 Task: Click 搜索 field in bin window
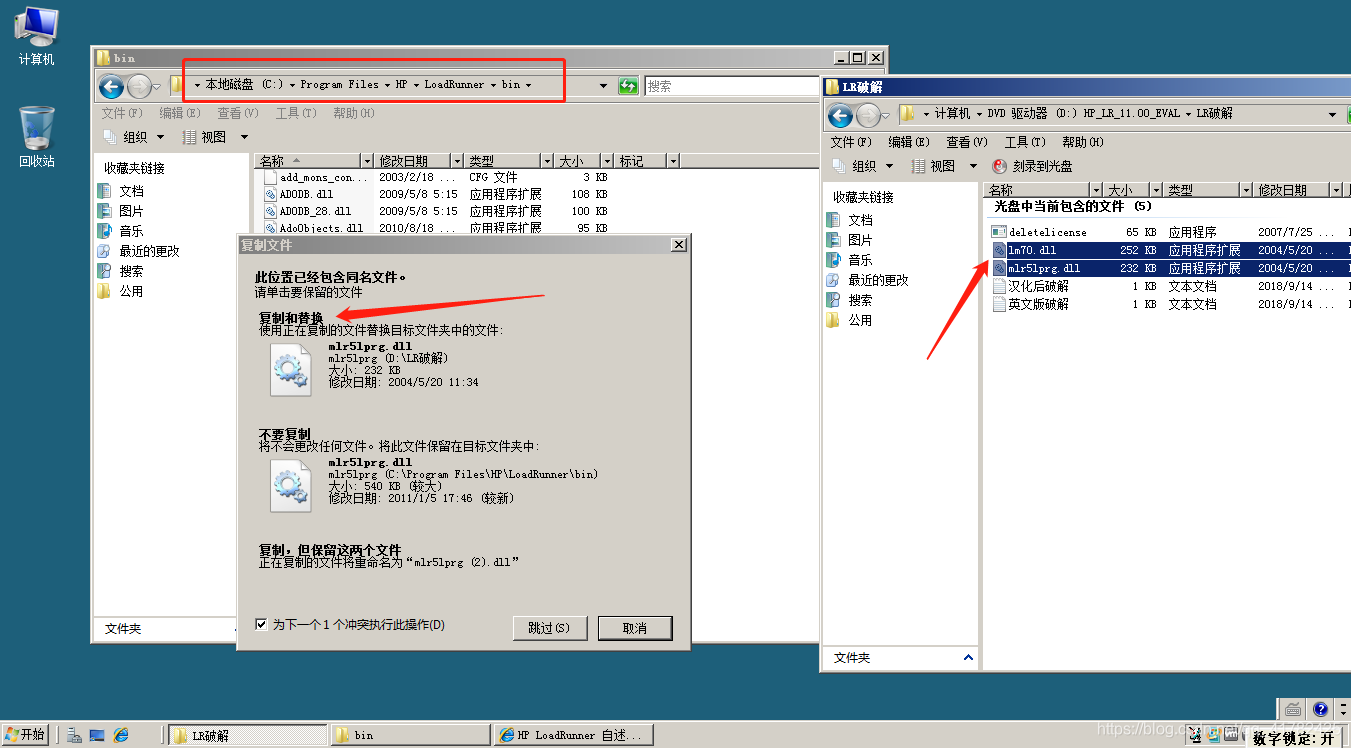(732, 86)
